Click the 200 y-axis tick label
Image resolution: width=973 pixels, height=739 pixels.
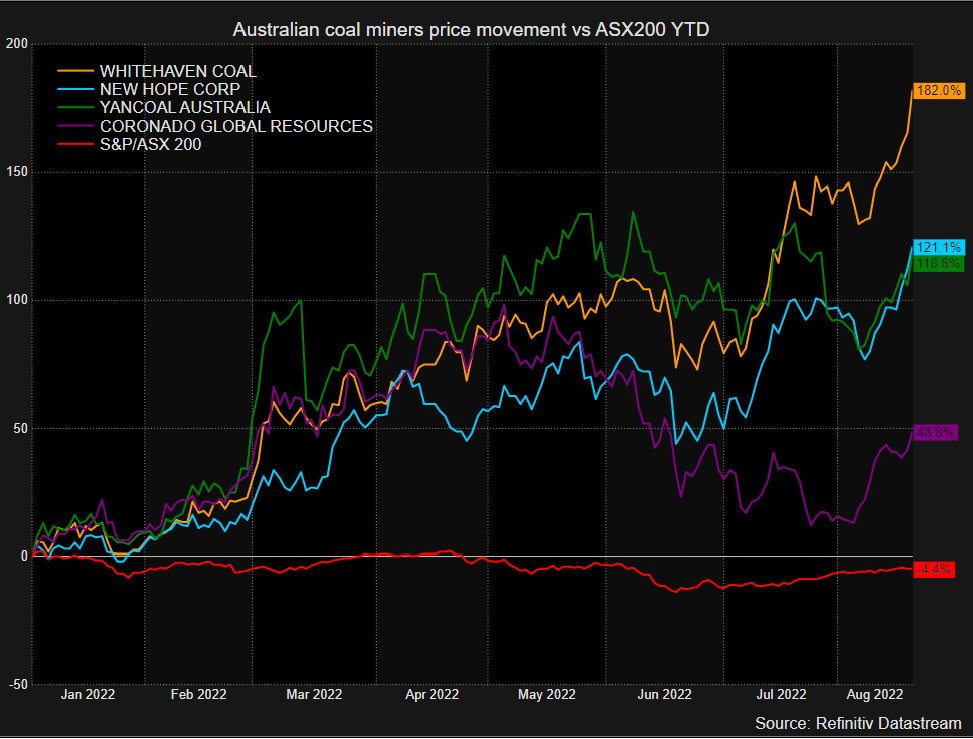point(15,44)
